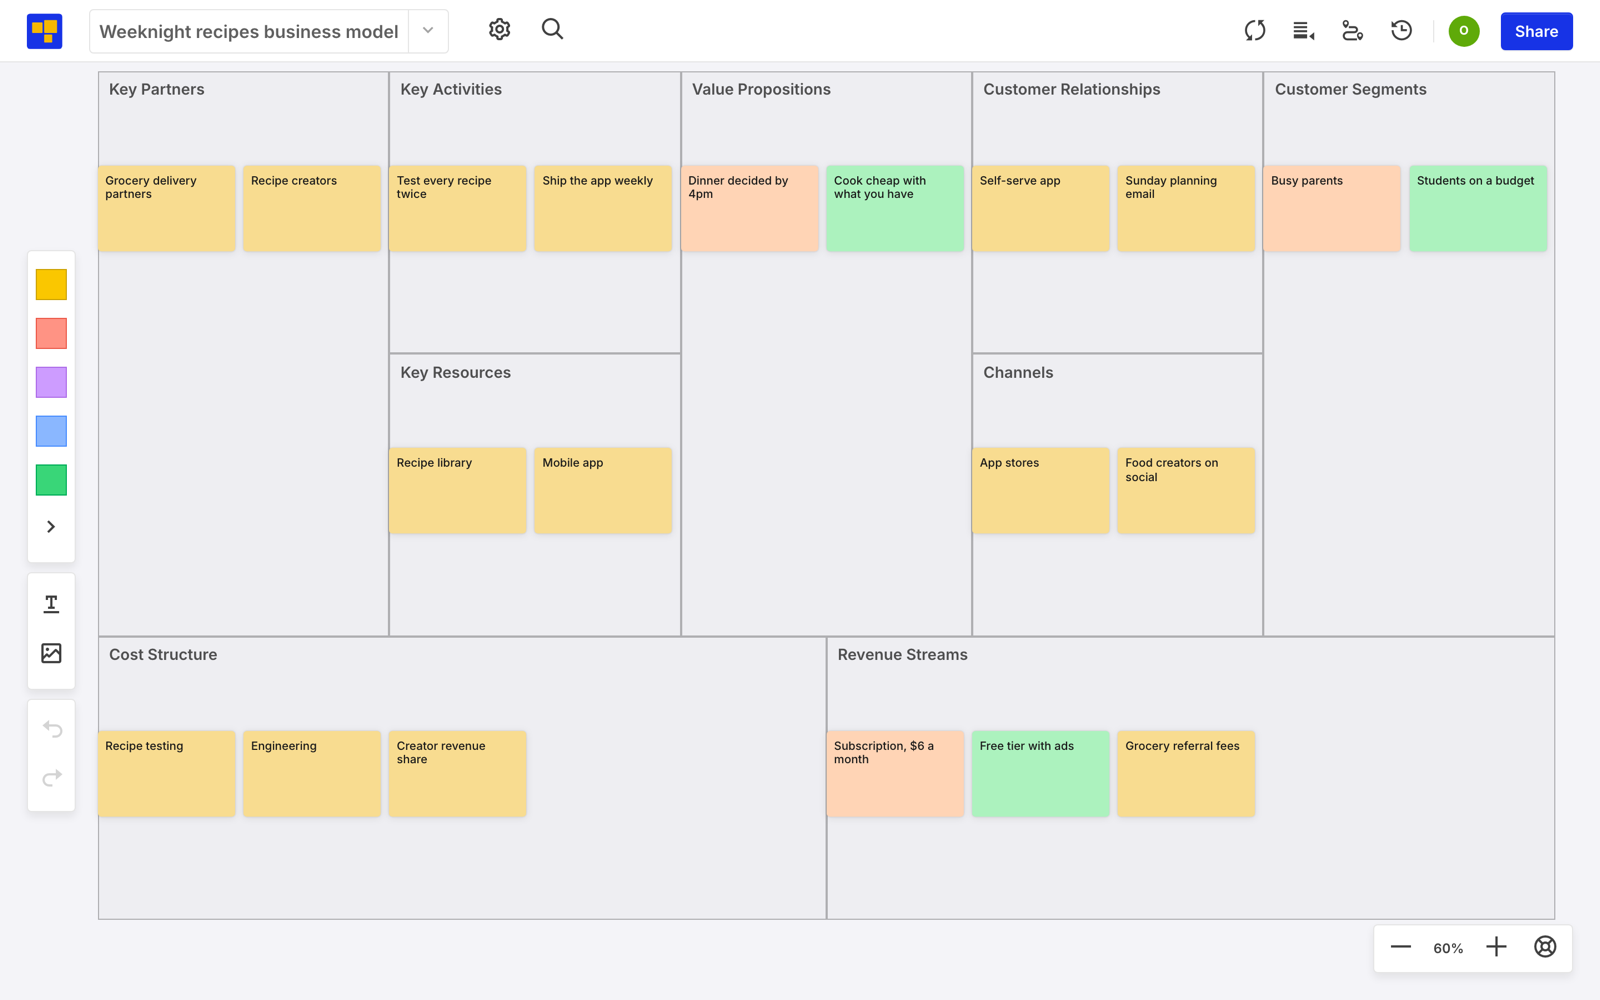Image resolution: width=1600 pixels, height=1000 pixels.
Task: Open the settings gear icon
Action: (499, 30)
